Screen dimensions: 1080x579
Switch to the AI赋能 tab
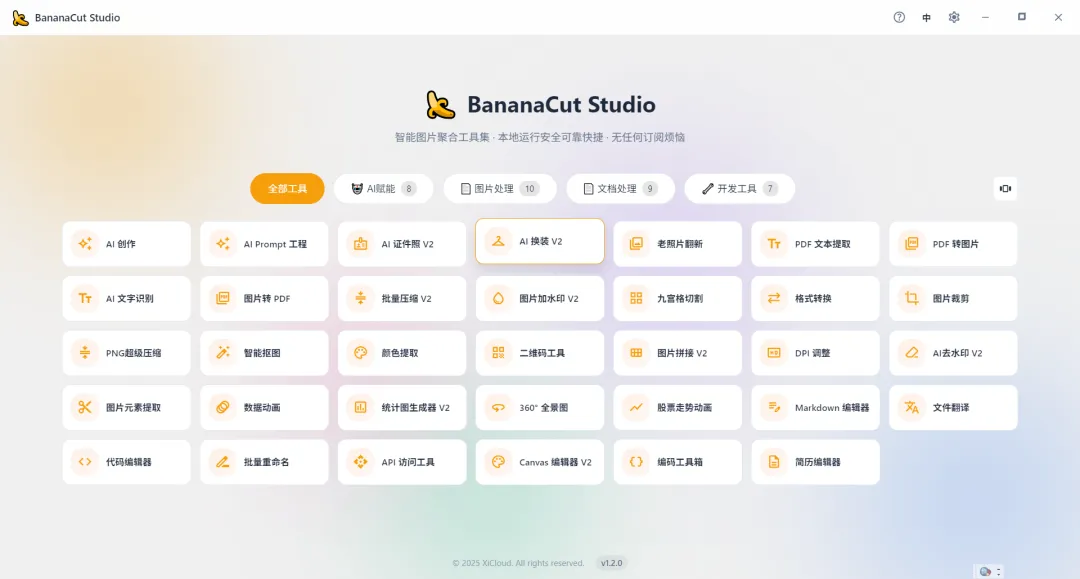click(x=384, y=189)
